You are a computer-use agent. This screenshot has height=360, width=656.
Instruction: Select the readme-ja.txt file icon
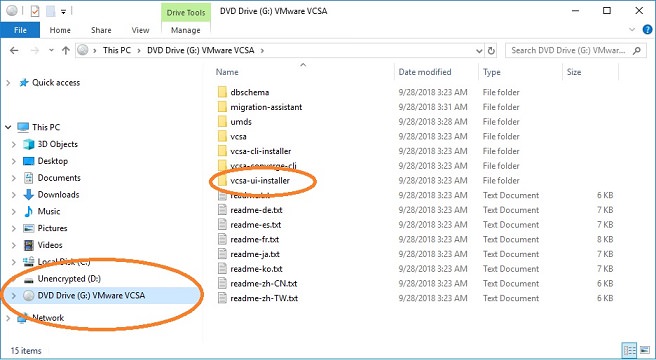point(222,254)
